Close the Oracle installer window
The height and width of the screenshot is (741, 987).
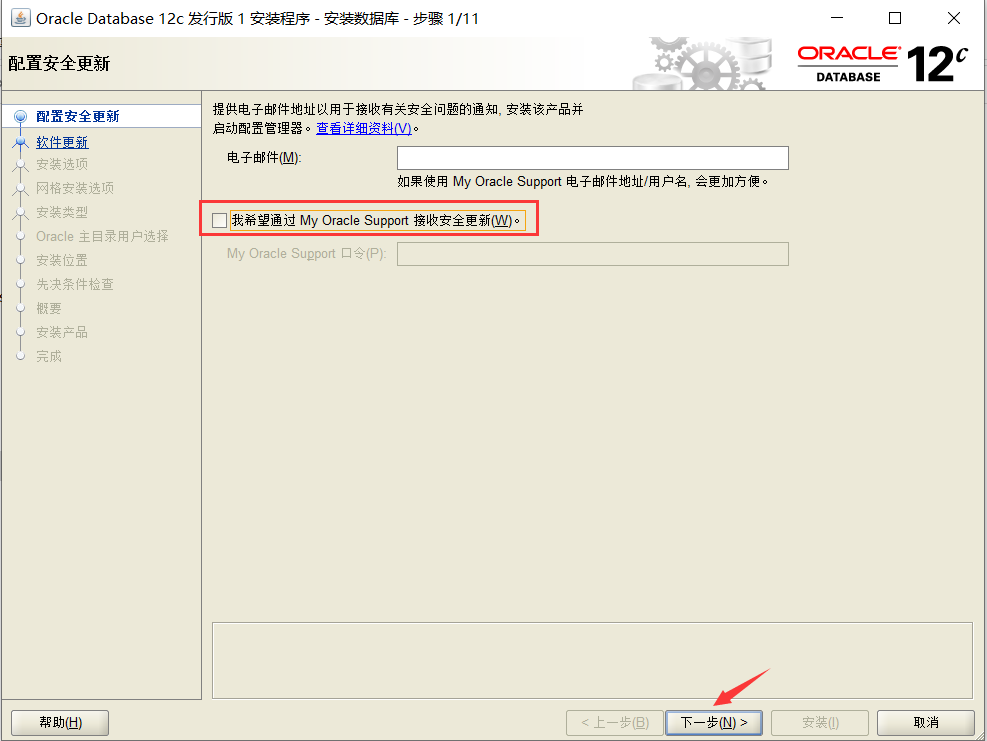(954, 18)
